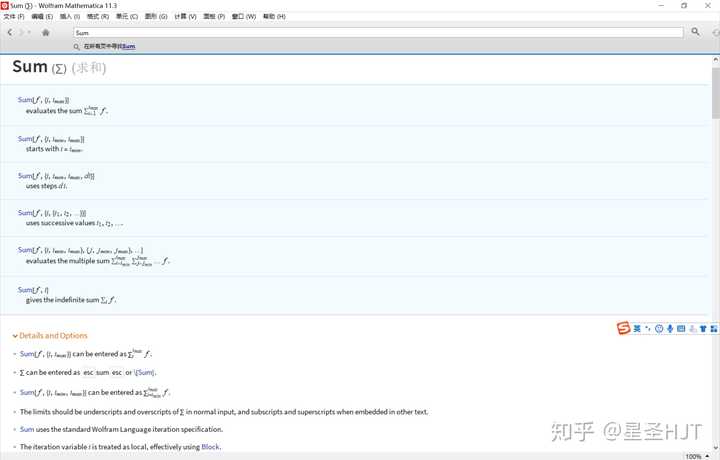This screenshot has height=460, width=720.
Task: Open the documentation home page icon
Action: tap(45, 32)
